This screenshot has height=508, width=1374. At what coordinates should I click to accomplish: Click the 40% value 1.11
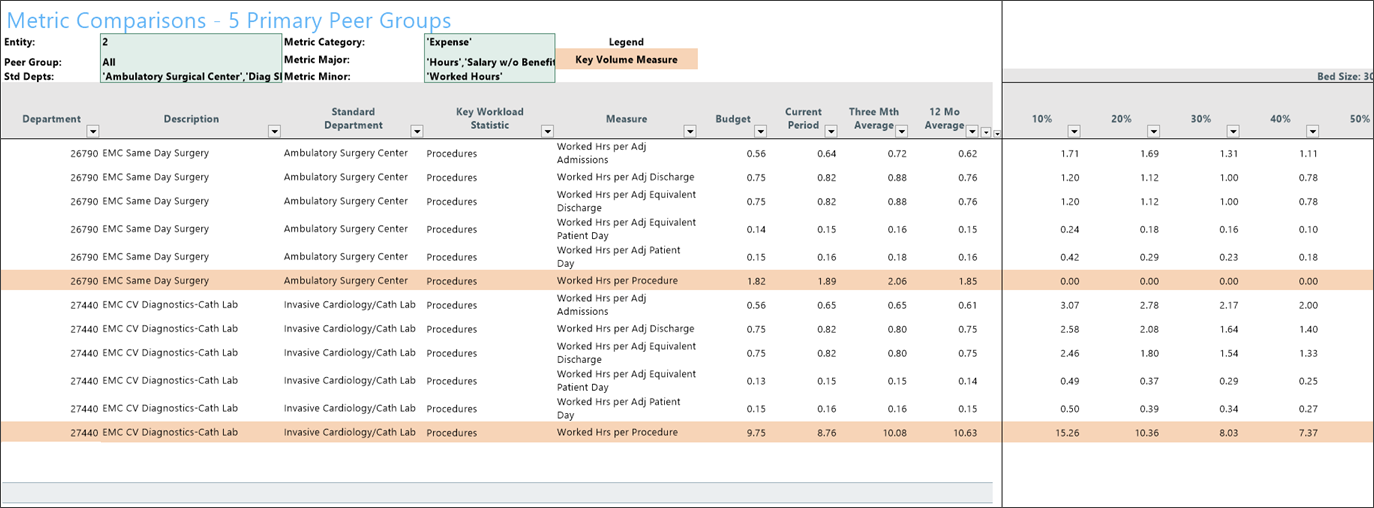(x=1307, y=153)
